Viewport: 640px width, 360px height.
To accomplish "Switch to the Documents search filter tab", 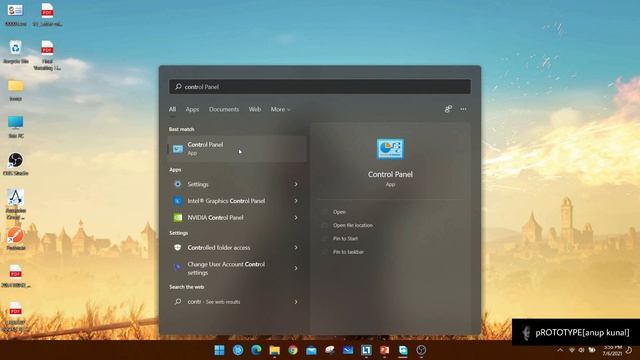I will [224, 109].
